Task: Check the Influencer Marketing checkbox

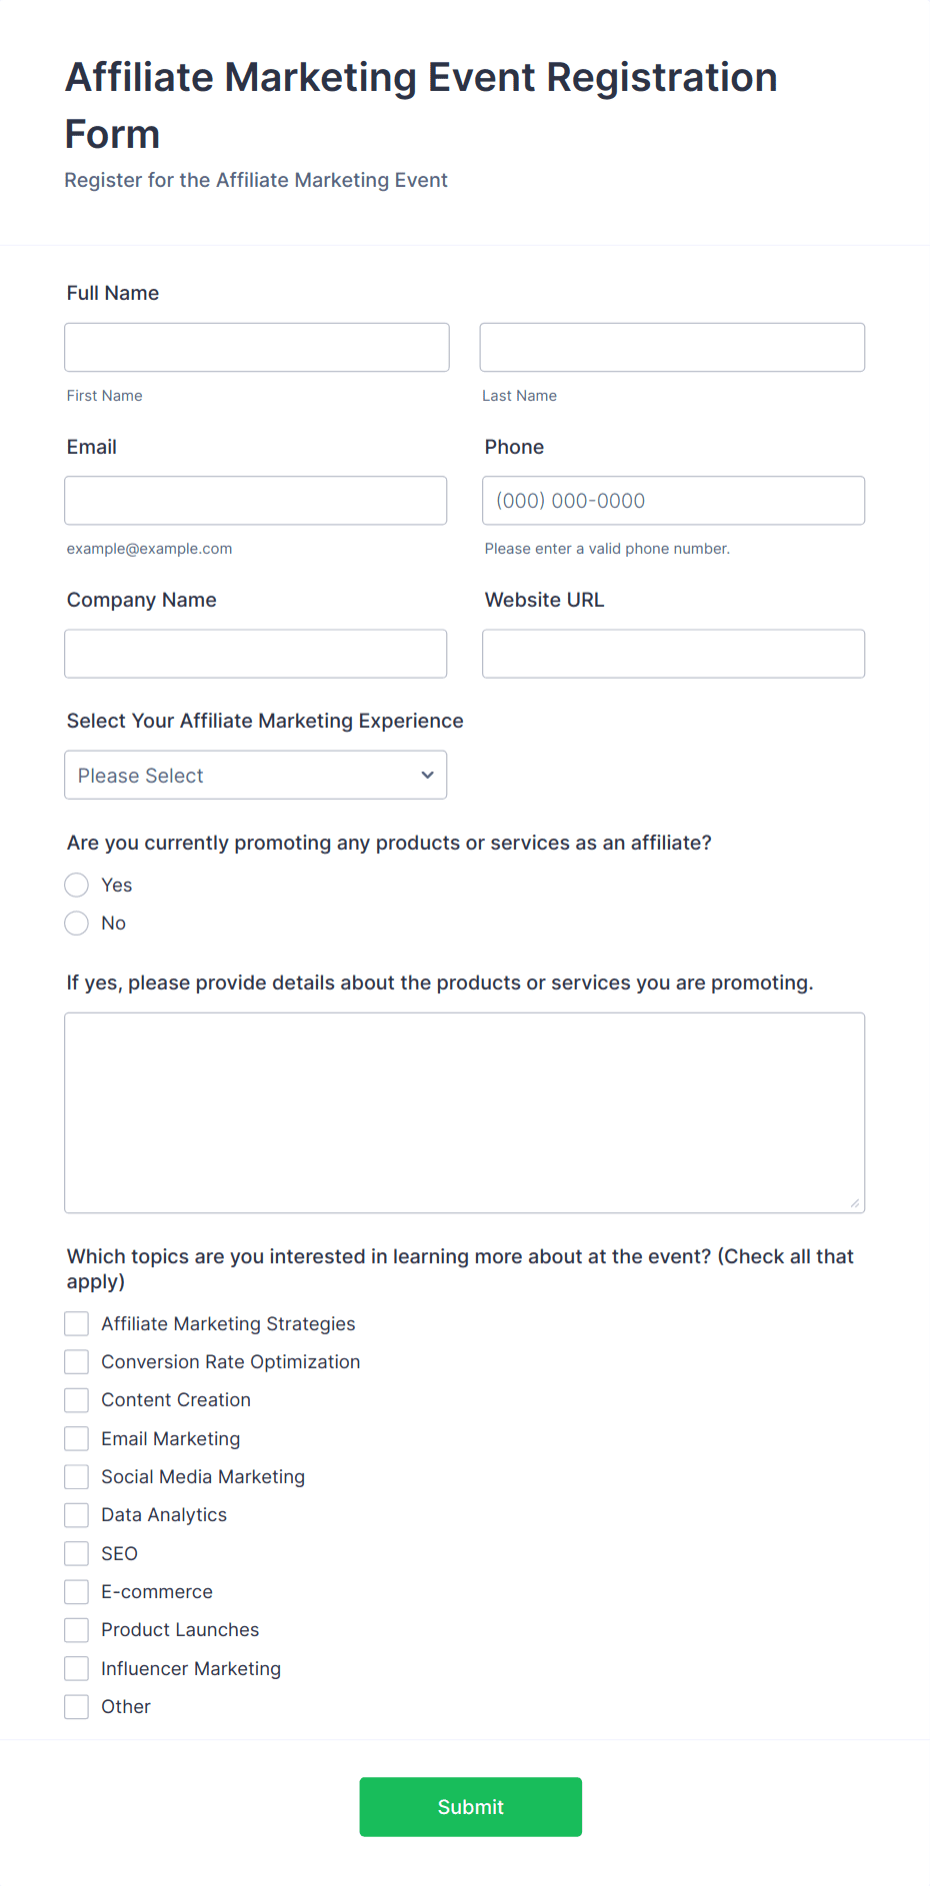Action: pyautogui.click(x=76, y=1668)
